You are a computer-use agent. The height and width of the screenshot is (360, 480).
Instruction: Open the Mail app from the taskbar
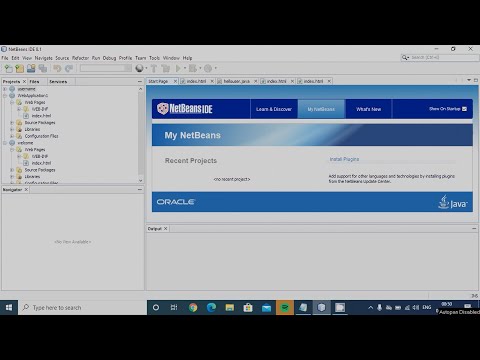[266, 307]
